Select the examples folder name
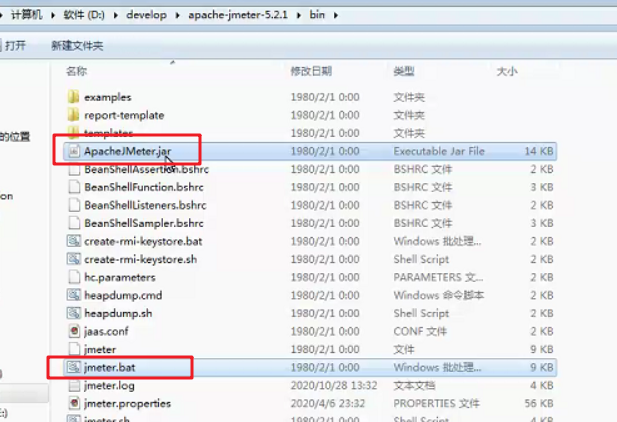The width and height of the screenshot is (617, 422). coord(107,97)
